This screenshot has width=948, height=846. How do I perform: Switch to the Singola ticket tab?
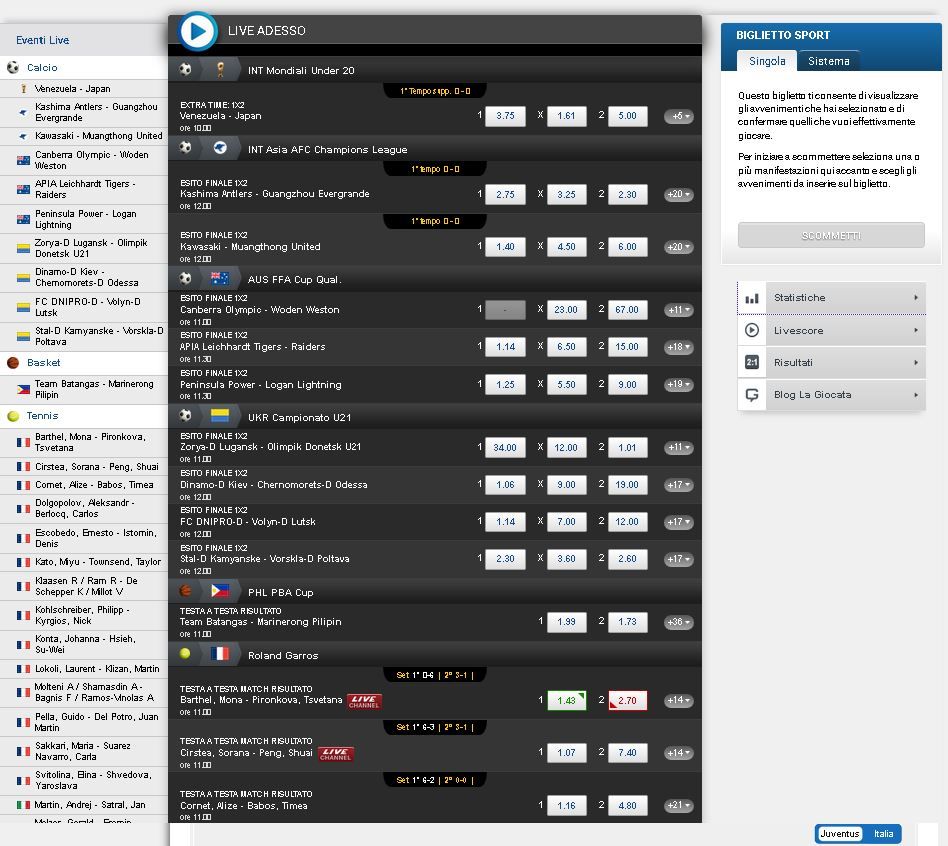(x=767, y=61)
